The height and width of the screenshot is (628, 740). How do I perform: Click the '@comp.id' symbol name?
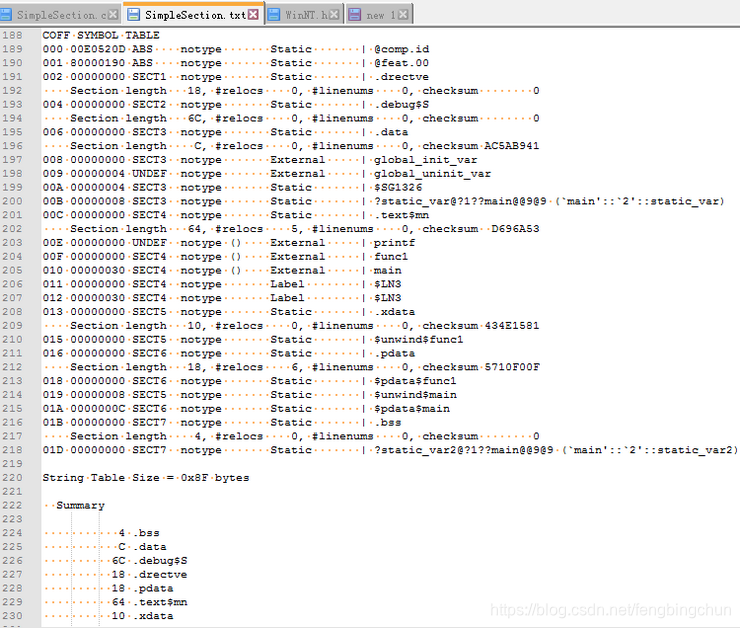pyautogui.click(x=402, y=49)
